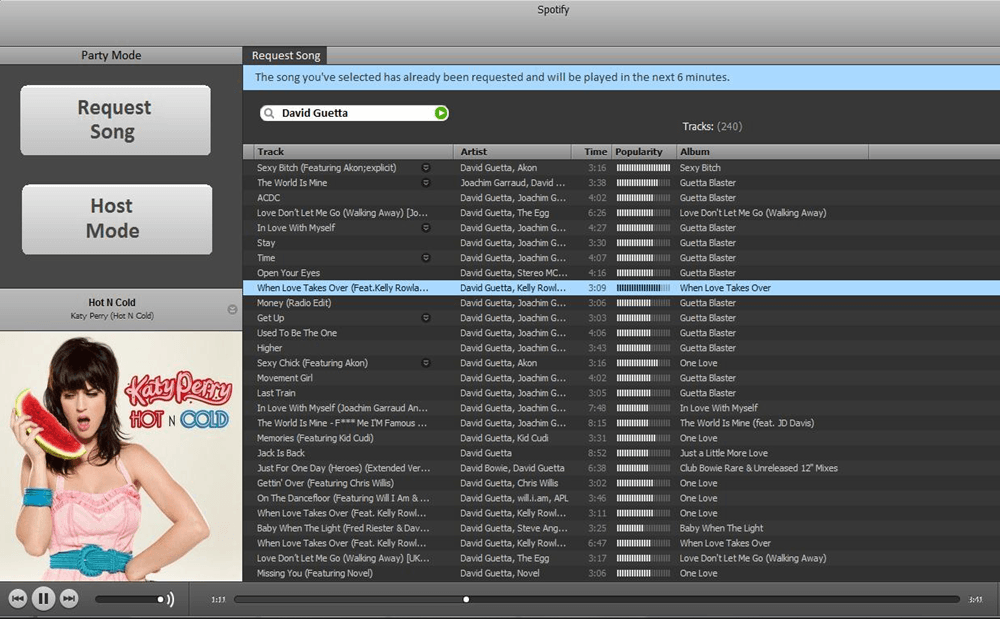Open dropdown for In Love With Myself
The width and height of the screenshot is (1000, 619).
[x=426, y=228]
